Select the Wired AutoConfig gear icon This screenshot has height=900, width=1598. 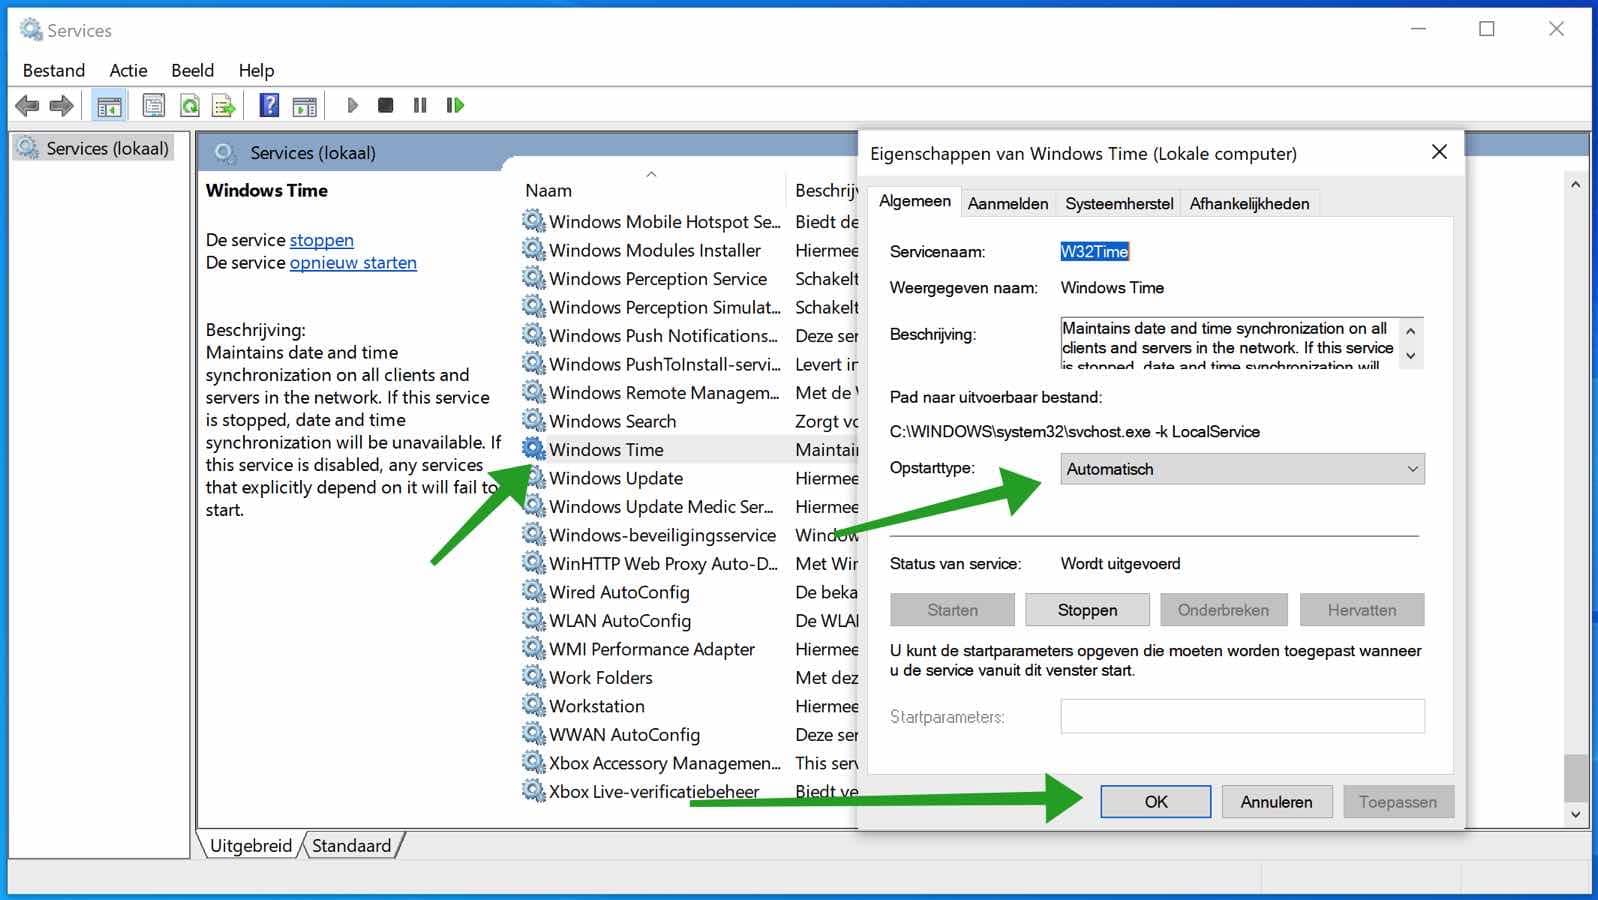click(534, 592)
